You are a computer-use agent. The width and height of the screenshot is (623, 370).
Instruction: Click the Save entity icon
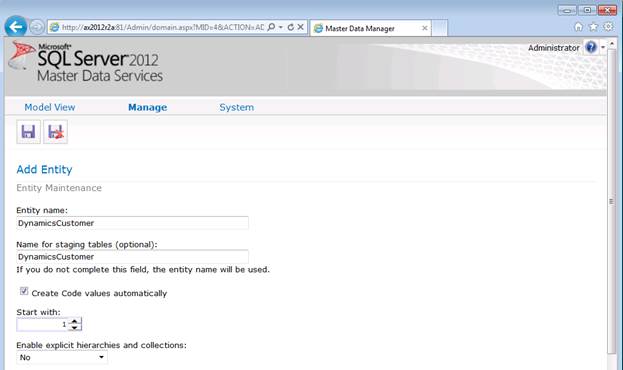point(28,132)
